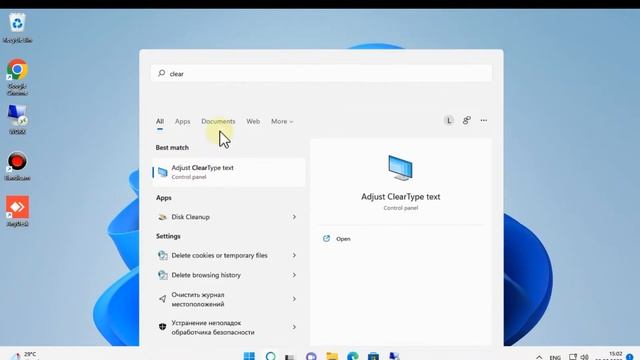640x360 pixels.
Task: Select 'Delete cookies or temporary files' setting
Action: 229,255
